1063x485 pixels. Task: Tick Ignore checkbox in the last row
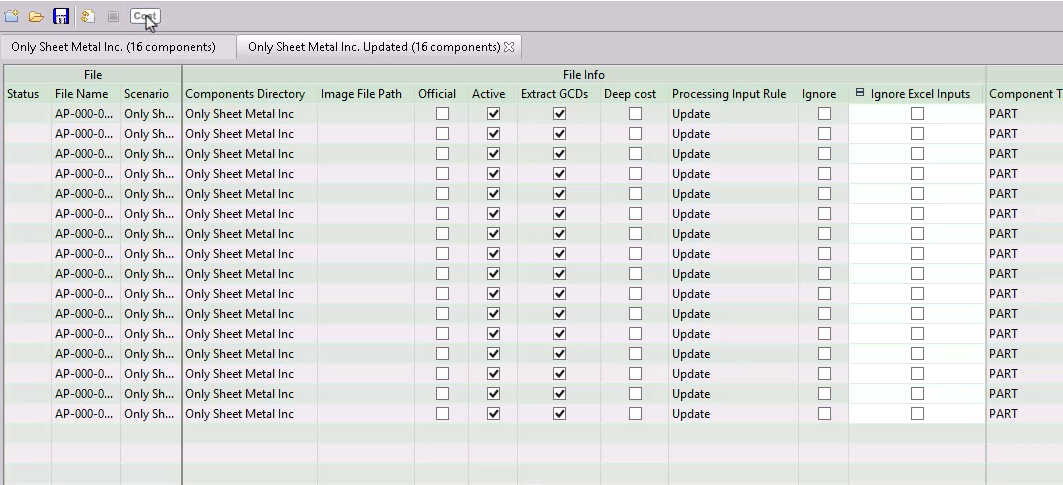coord(824,414)
